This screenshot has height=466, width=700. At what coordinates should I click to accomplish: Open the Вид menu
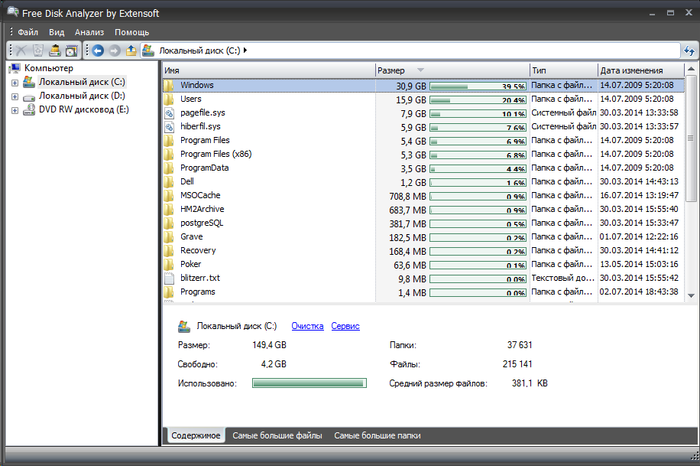click(x=57, y=32)
